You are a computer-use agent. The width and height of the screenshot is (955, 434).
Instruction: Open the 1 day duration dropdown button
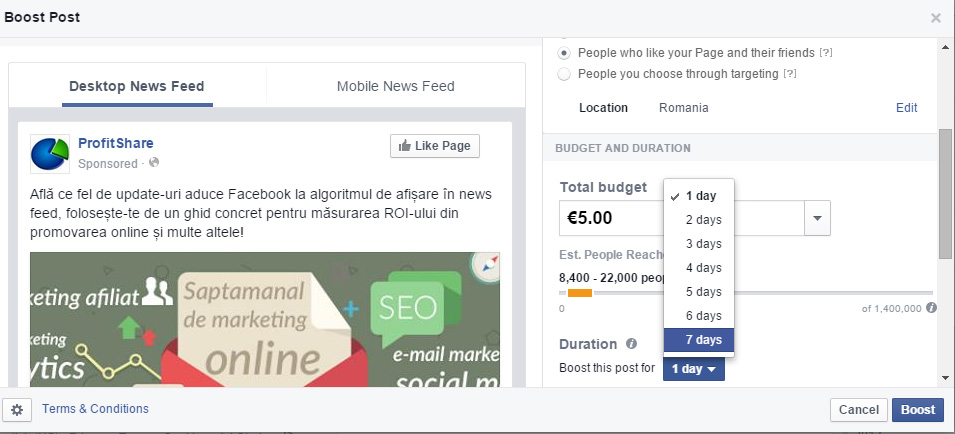point(693,369)
